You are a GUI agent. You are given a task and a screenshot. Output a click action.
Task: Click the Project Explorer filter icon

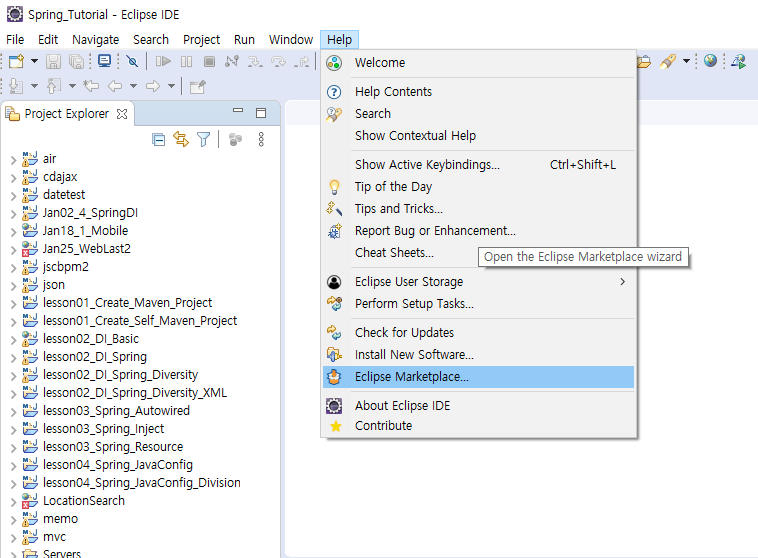point(204,140)
